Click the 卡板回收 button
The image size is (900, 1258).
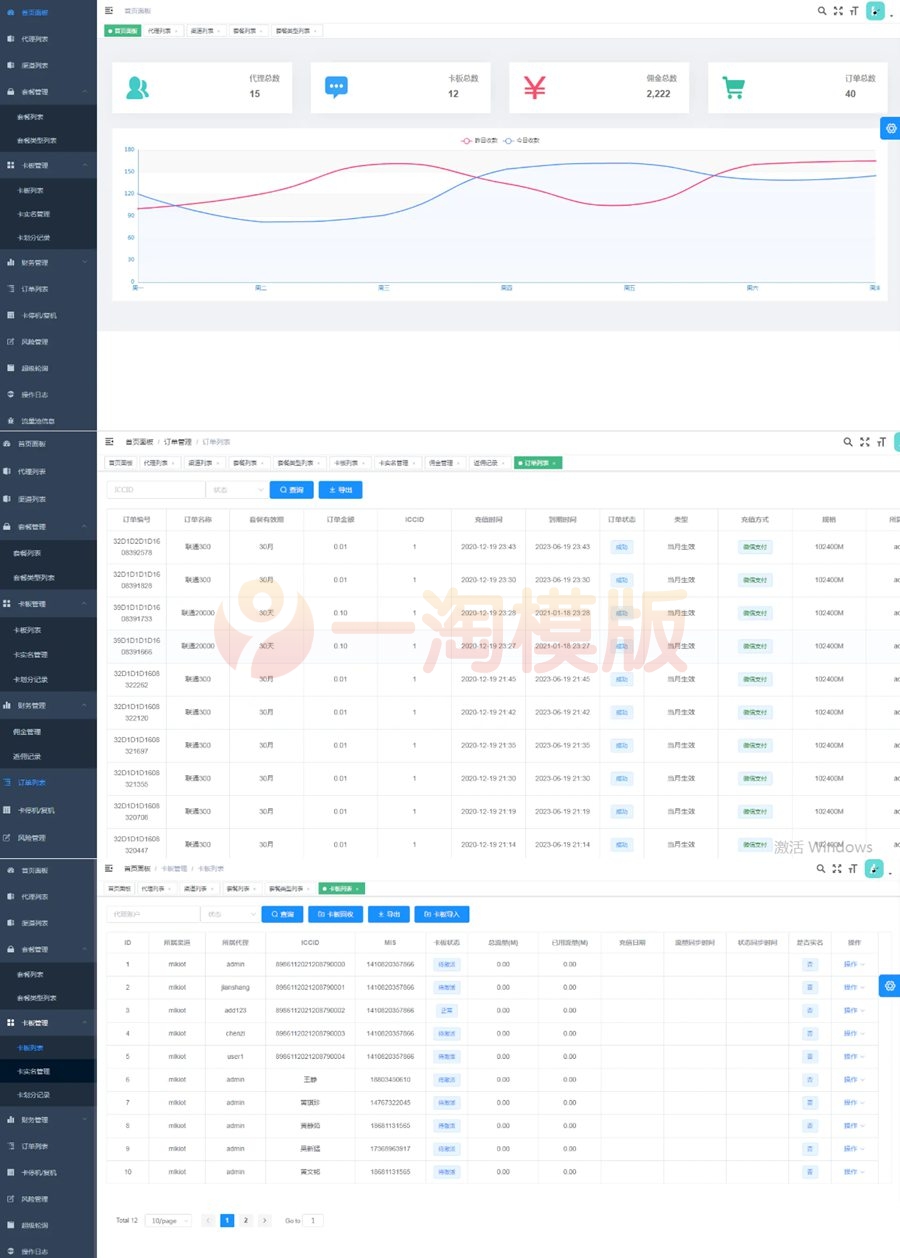pyautogui.click(x=335, y=914)
